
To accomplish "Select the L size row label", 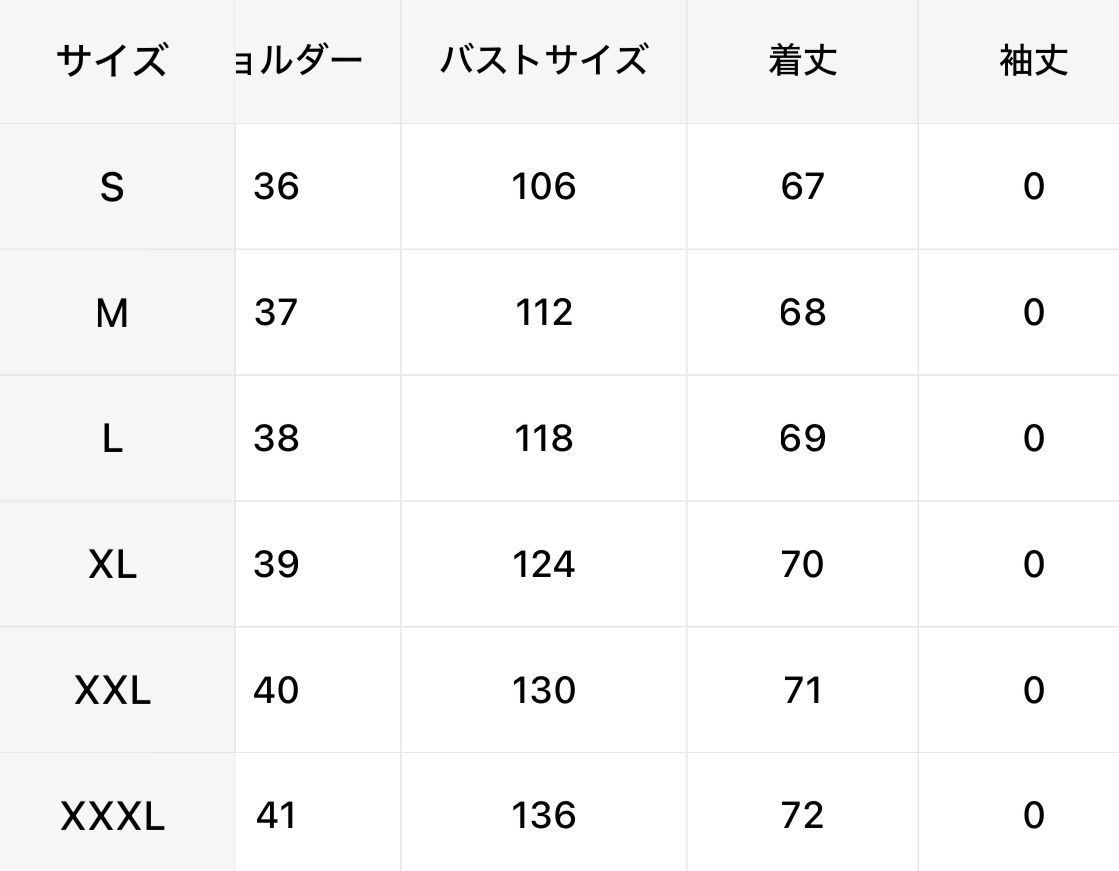I will click(x=111, y=439).
